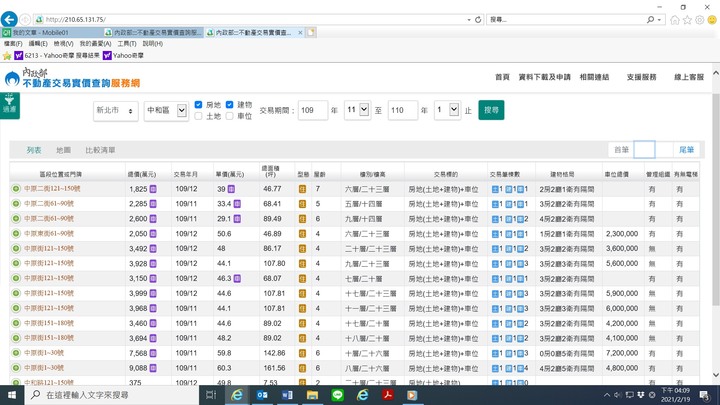This screenshot has height=405, width=720.
Task: Toggle the 建物 checkbox
Action: pyautogui.click(x=230, y=104)
